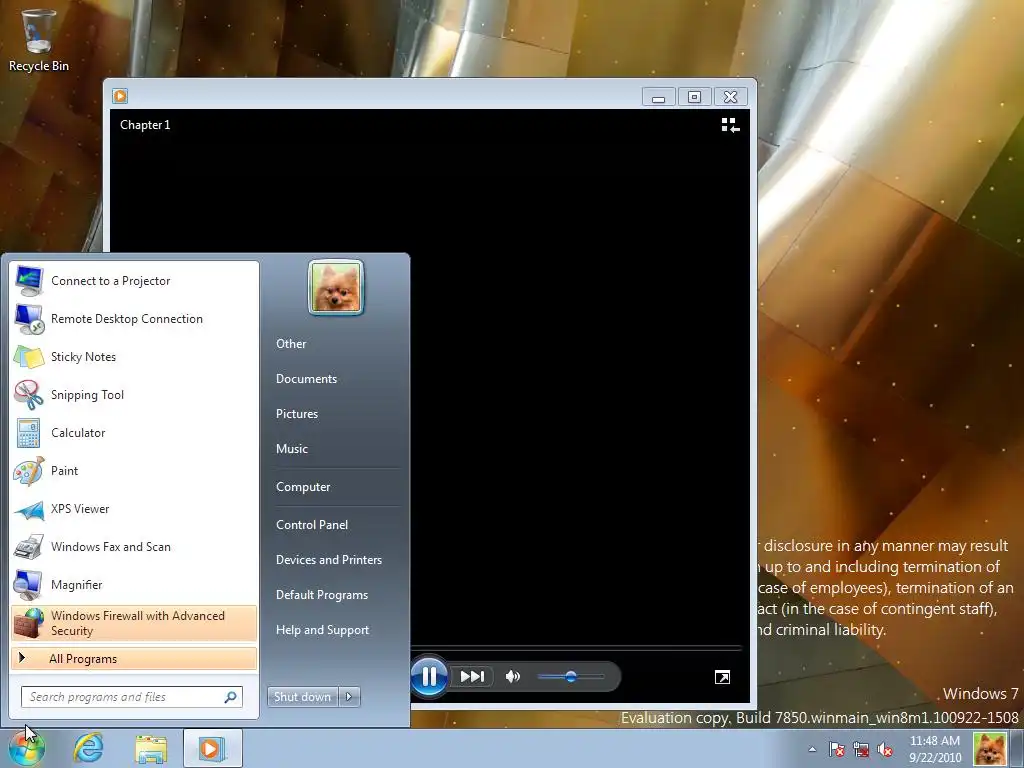Screen dimensions: 1024x768
Task: Skip to next track in Media Player
Action: click(x=473, y=677)
